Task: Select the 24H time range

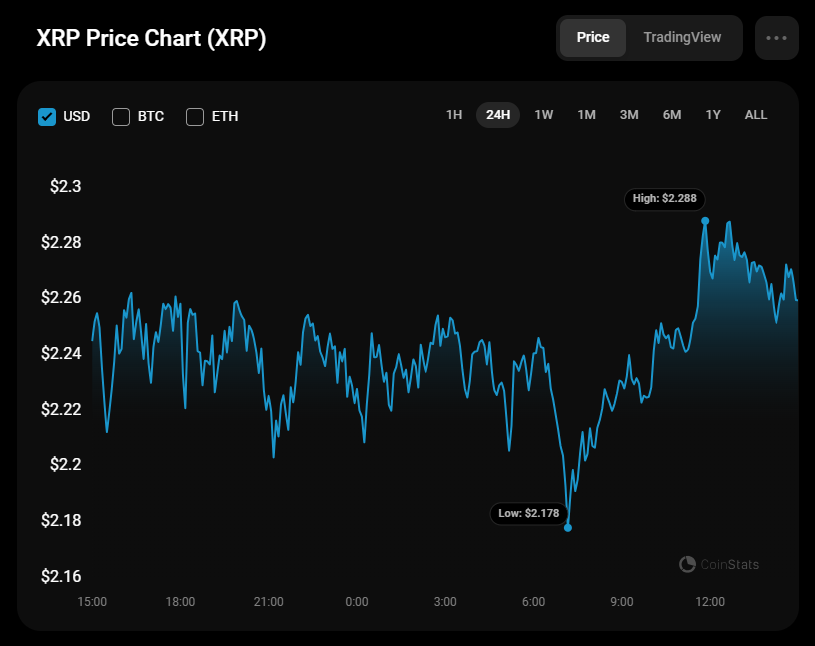Action: click(498, 115)
